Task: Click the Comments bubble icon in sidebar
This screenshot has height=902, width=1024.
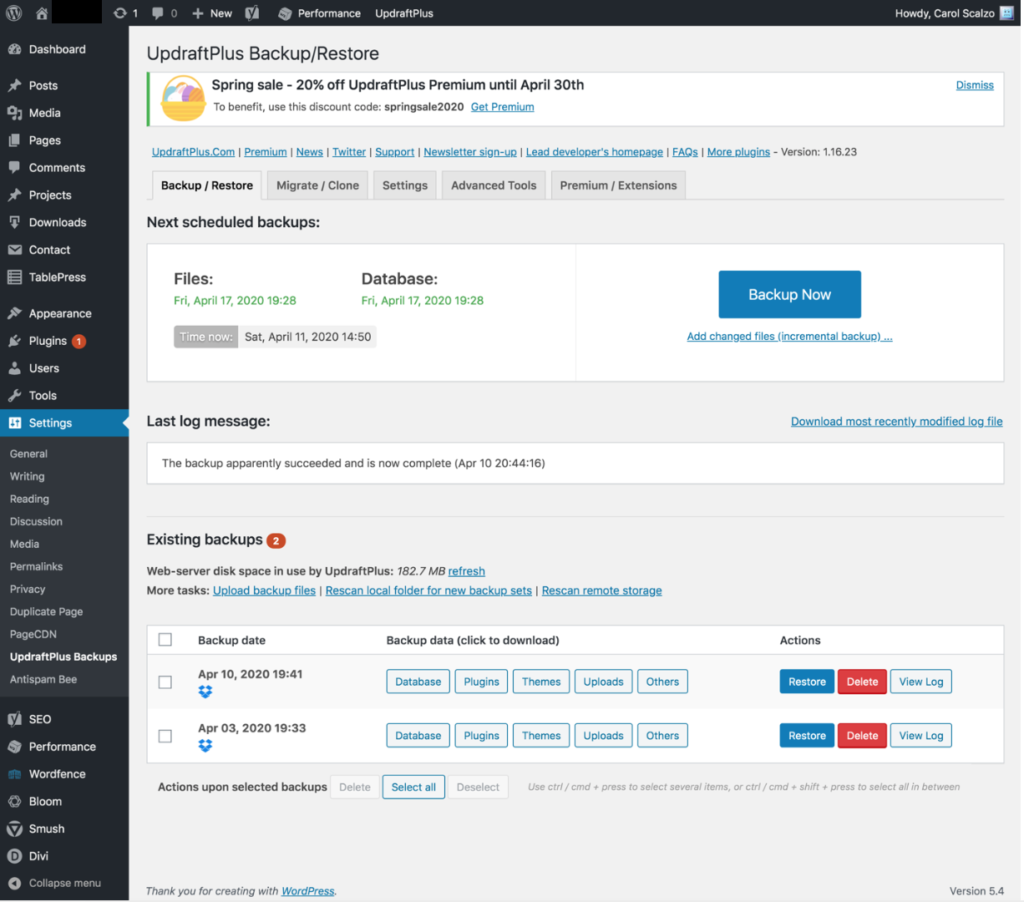Action: click(14, 167)
